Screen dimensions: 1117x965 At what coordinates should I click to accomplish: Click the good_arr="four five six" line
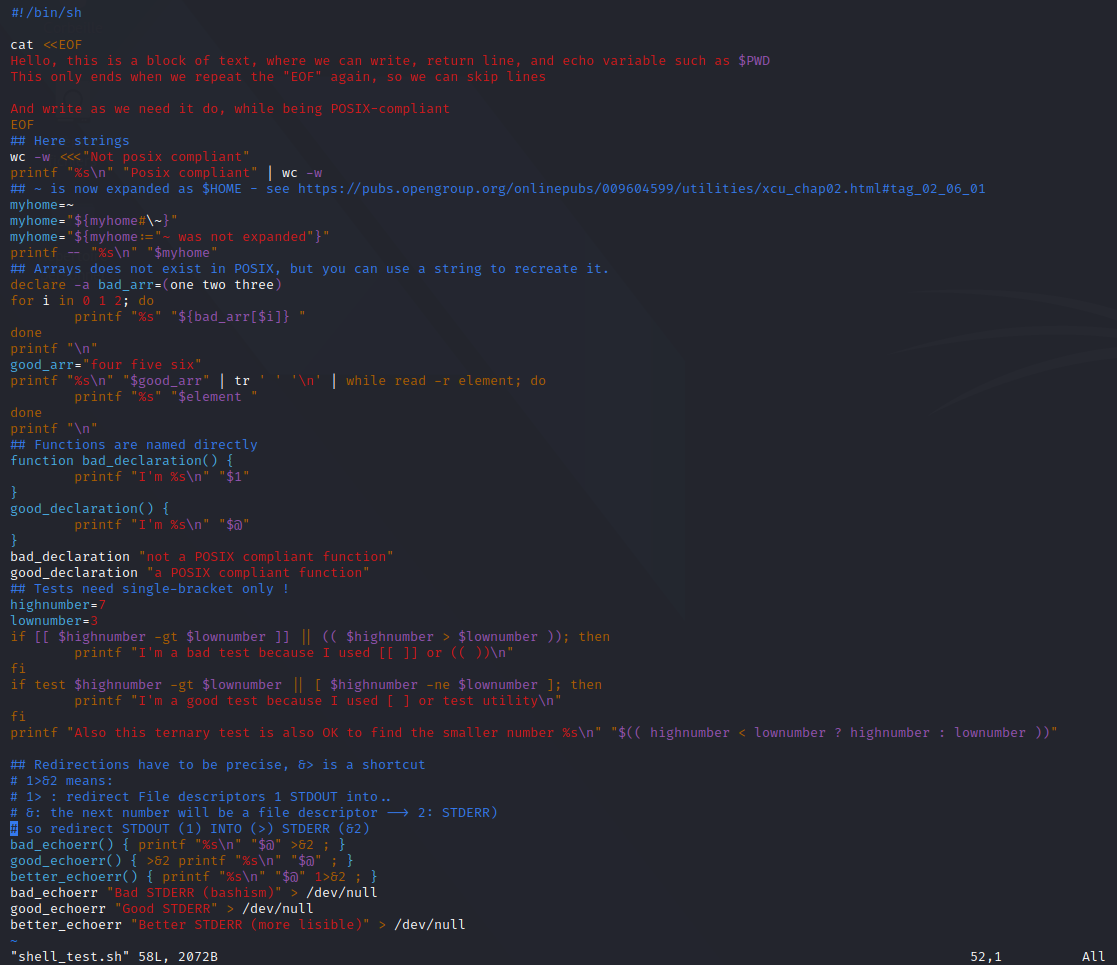click(105, 365)
